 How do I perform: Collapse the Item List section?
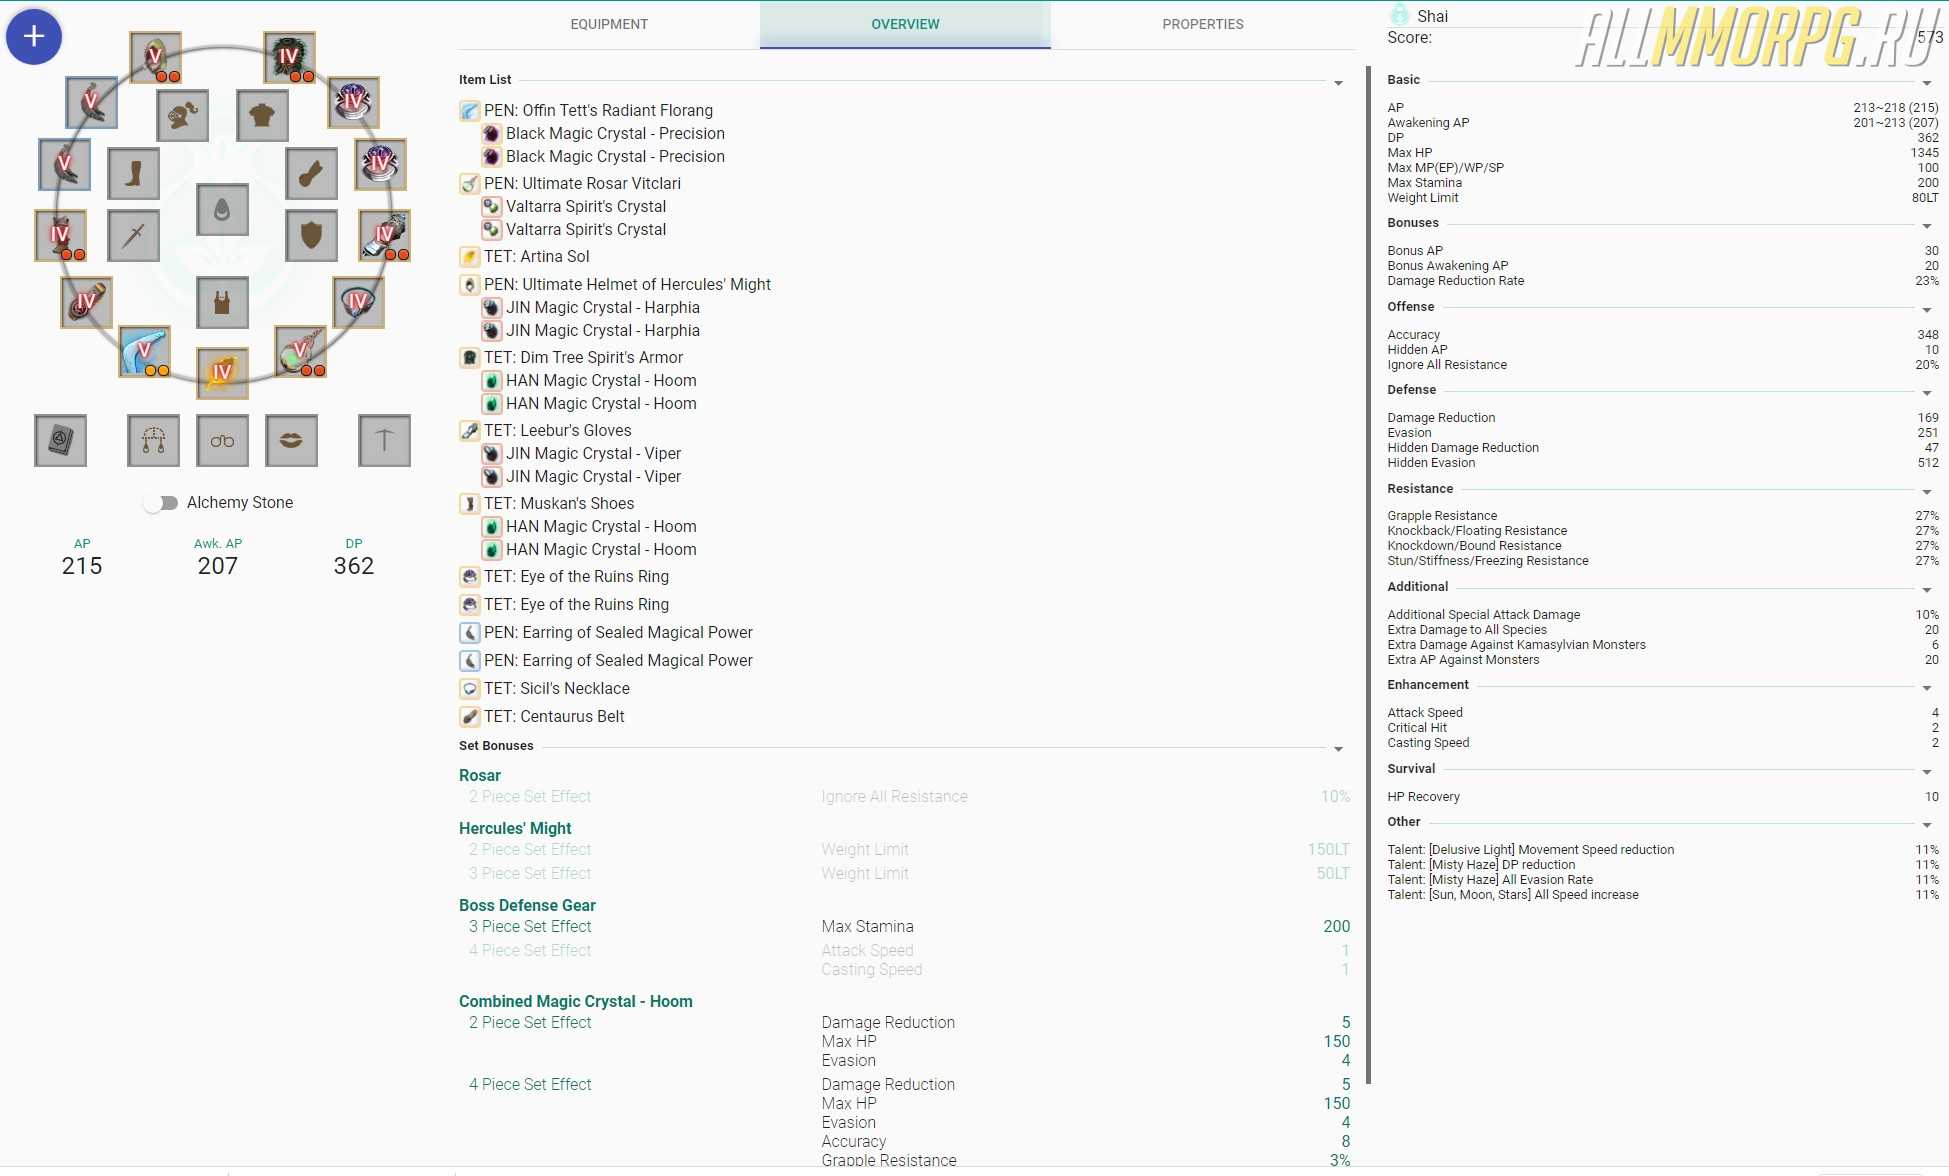pyautogui.click(x=1338, y=83)
